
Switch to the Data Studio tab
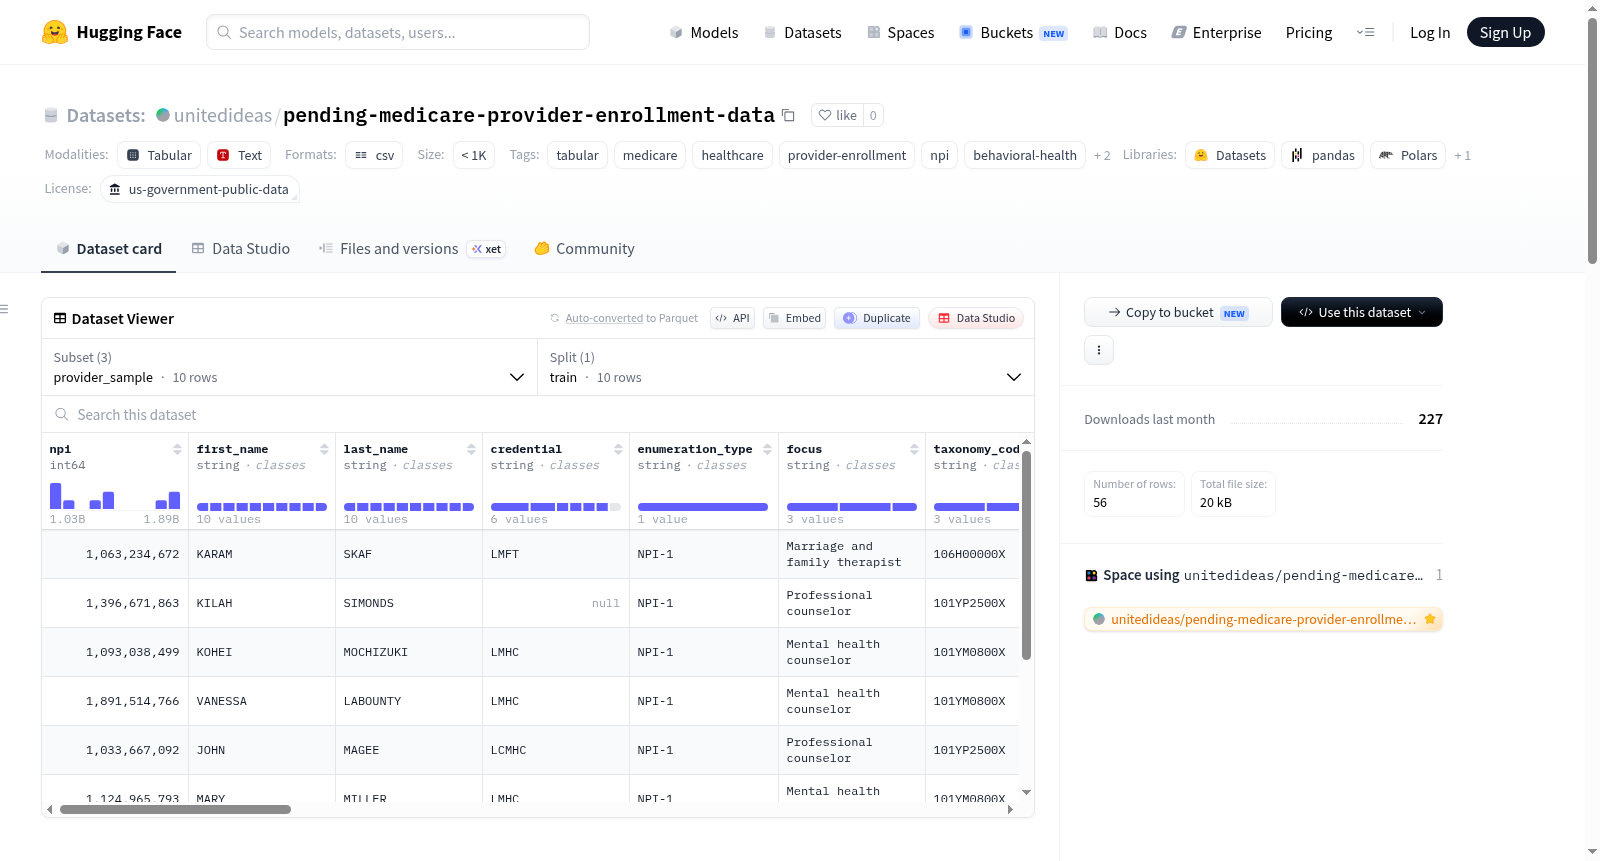click(240, 249)
